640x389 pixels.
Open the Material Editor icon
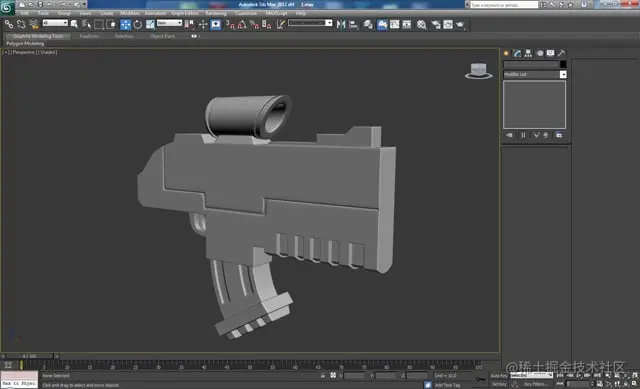pyautogui.click(x=421, y=24)
